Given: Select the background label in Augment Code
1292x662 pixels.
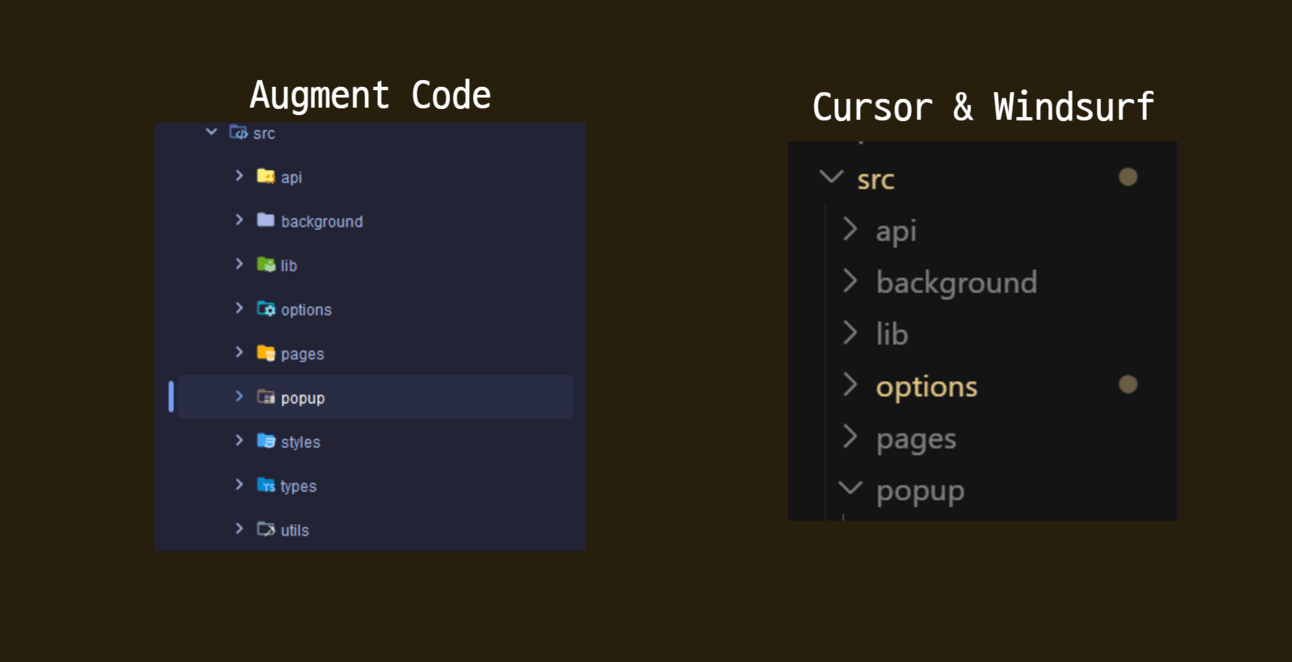Looking at the screenshot, I should tap(322, 222).
